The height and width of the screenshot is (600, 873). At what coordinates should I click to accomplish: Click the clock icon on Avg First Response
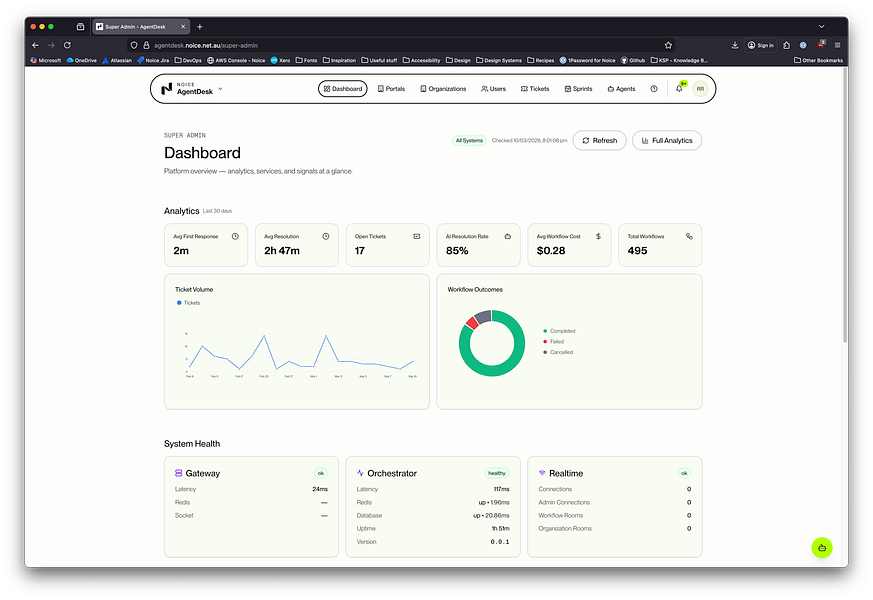[235, 236]
